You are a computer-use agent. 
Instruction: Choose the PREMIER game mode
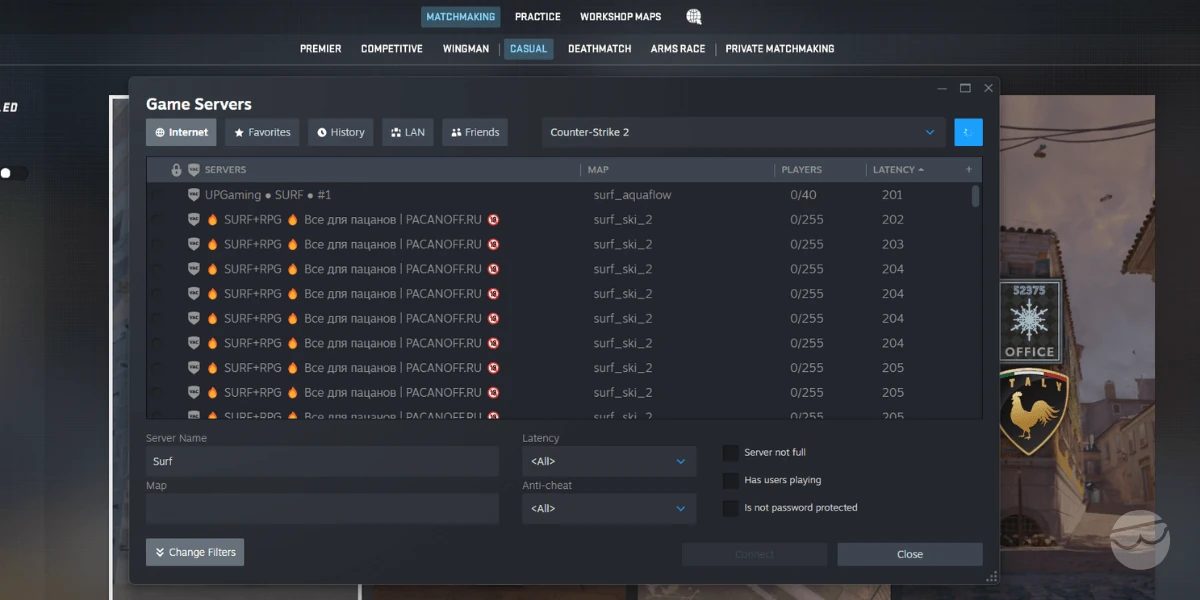pyautogui.click(x=320, y=49)
